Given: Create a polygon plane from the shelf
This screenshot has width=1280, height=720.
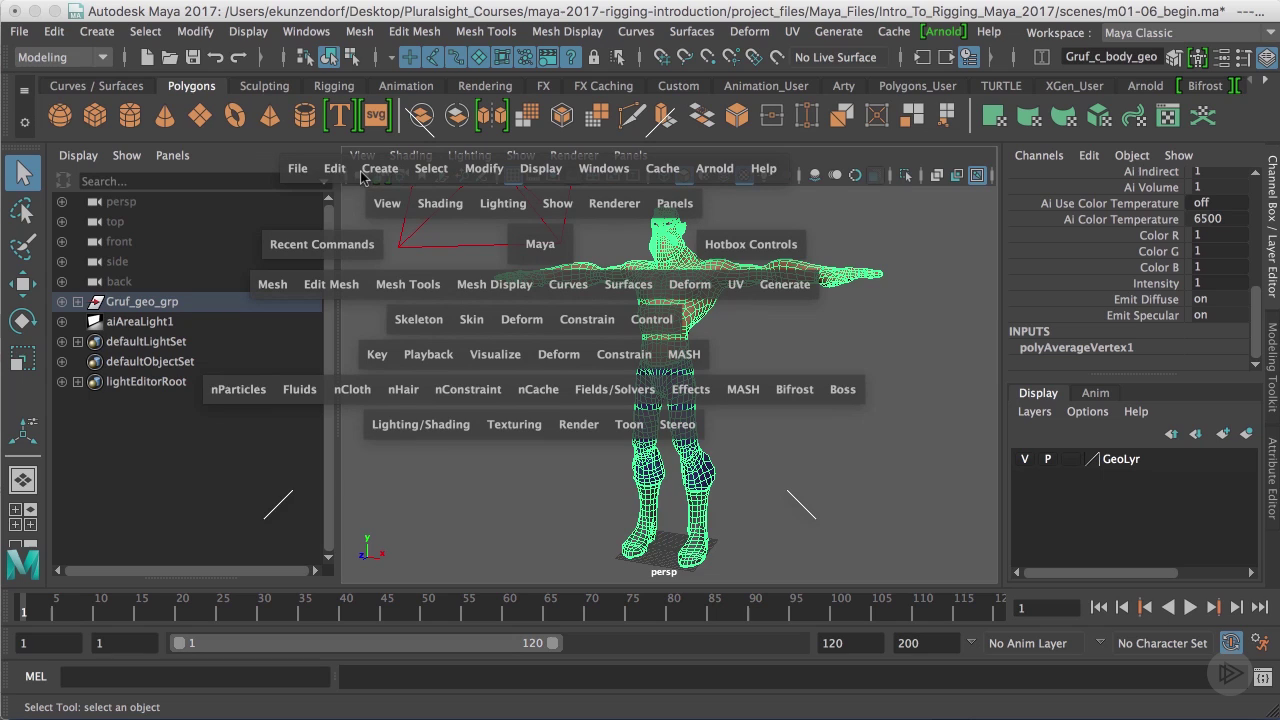Looking at the screenshot, I should (200, 116).
